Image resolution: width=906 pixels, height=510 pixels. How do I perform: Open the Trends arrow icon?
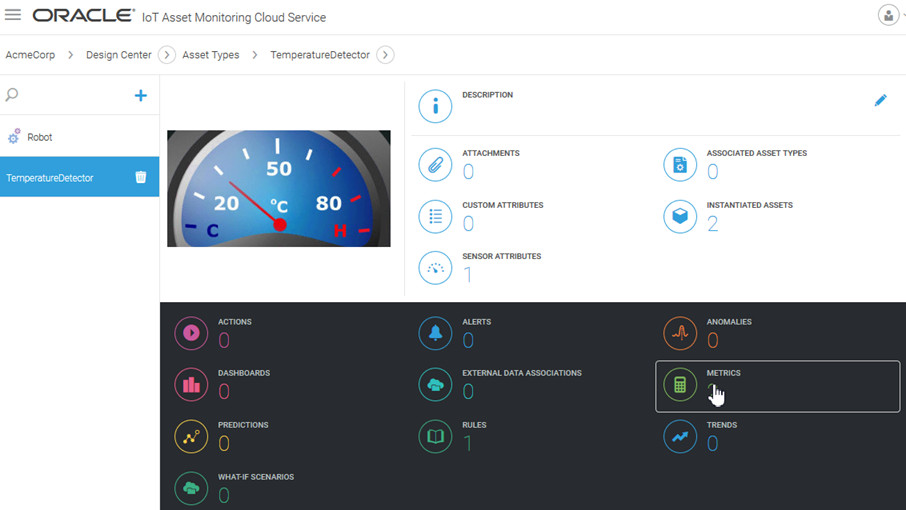680,437
